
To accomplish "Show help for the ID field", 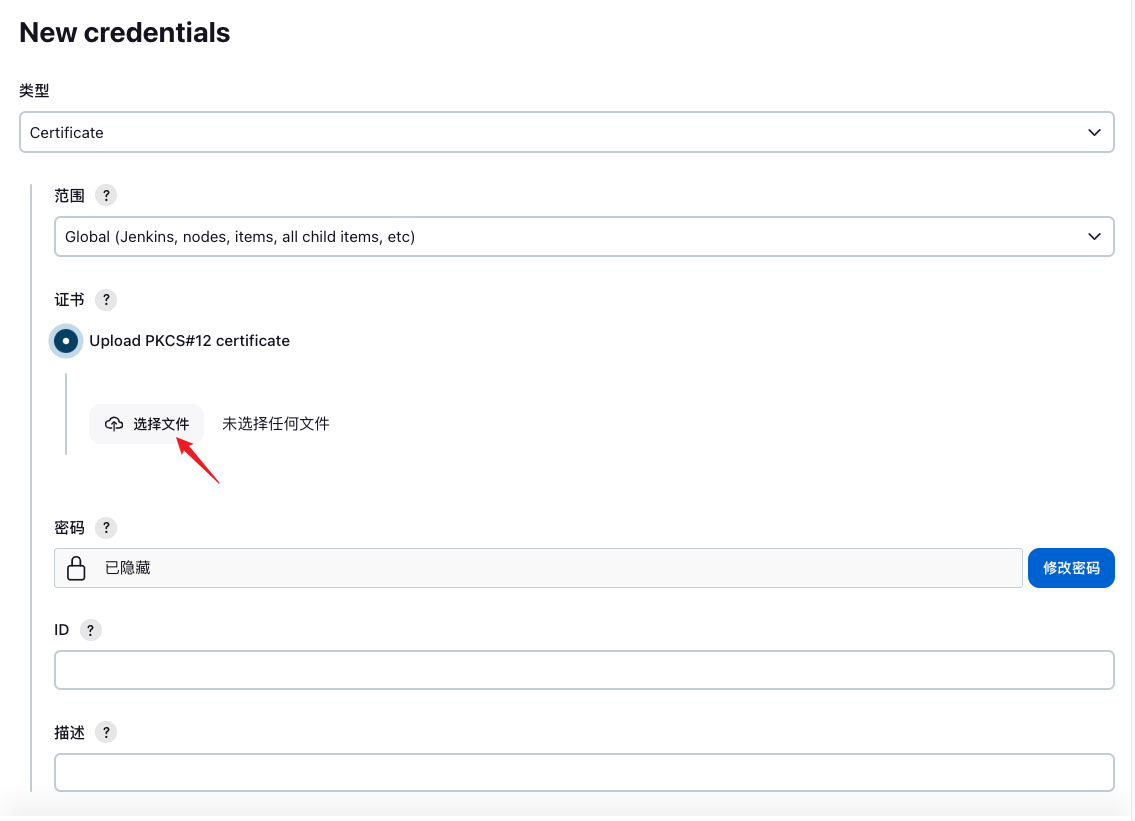I will click(90, 630).
